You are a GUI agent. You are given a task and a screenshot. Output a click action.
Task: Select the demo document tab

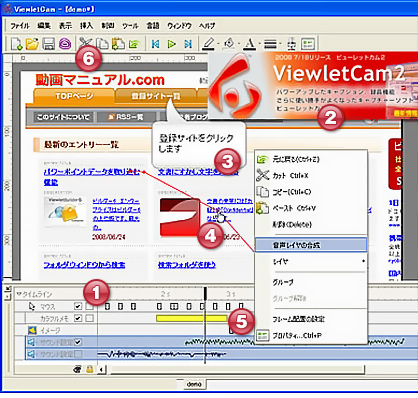coord(194,384)
